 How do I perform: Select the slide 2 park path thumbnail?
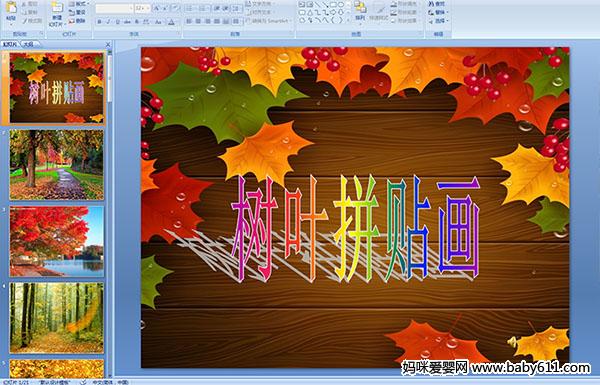(56, 165)
